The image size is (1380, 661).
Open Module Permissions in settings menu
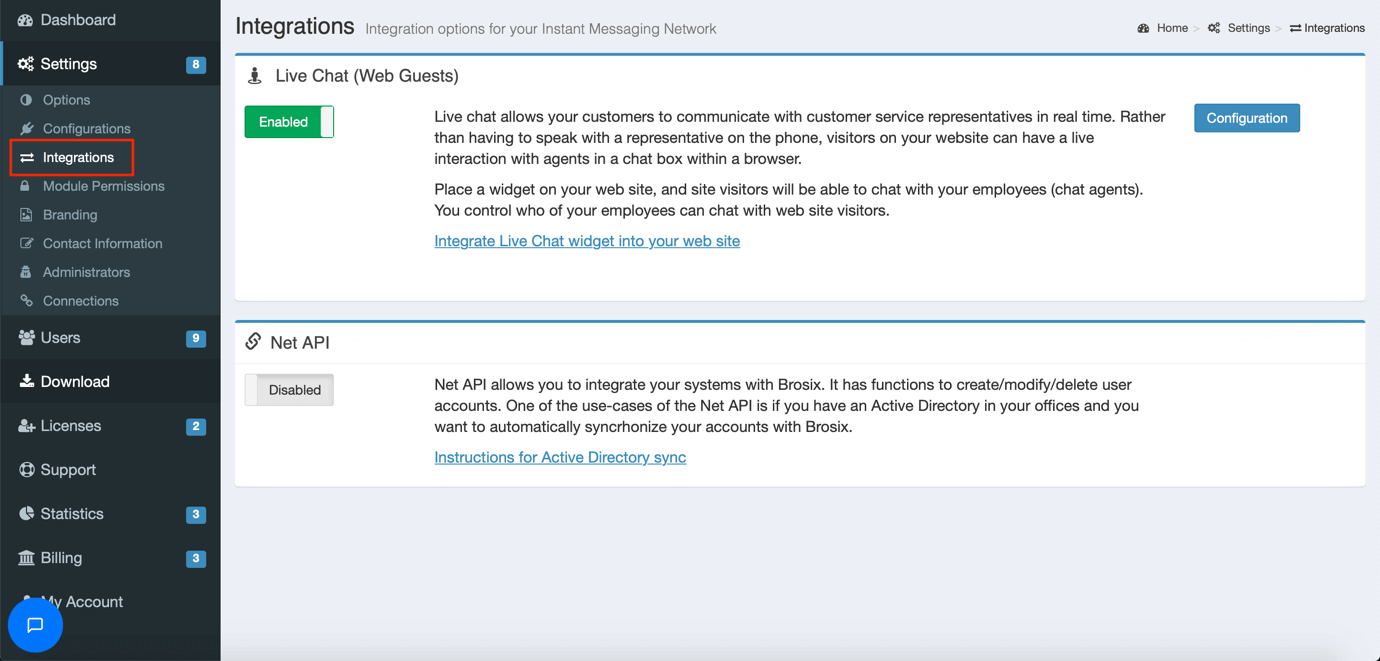click(x=103, y=186)
